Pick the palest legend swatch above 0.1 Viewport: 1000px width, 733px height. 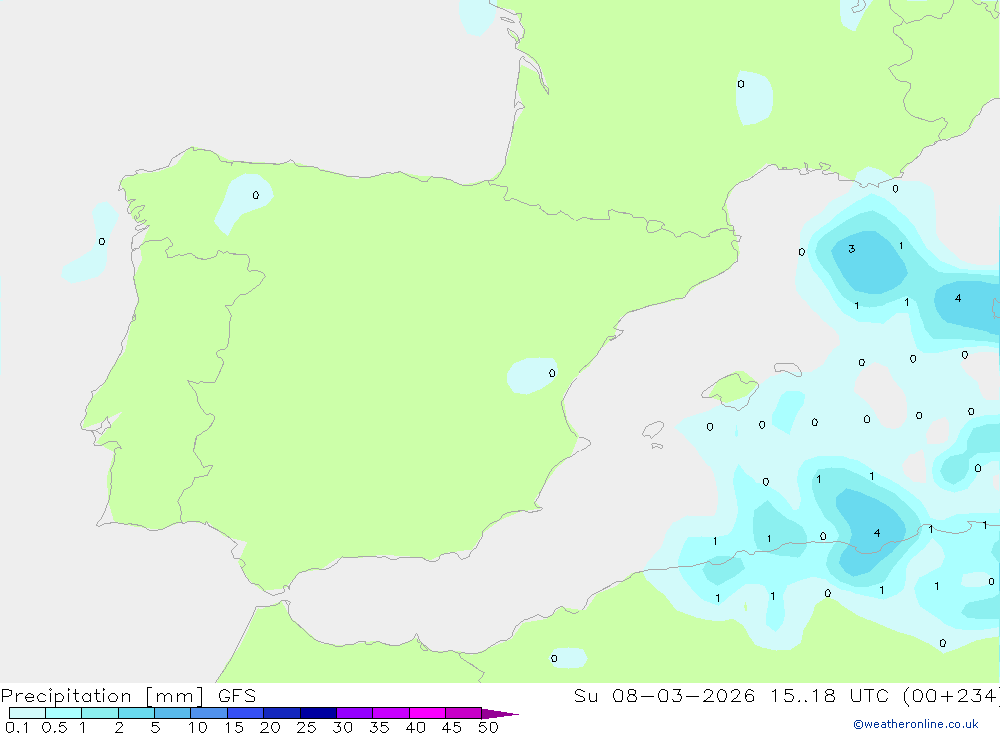click(x=27, y=713)
